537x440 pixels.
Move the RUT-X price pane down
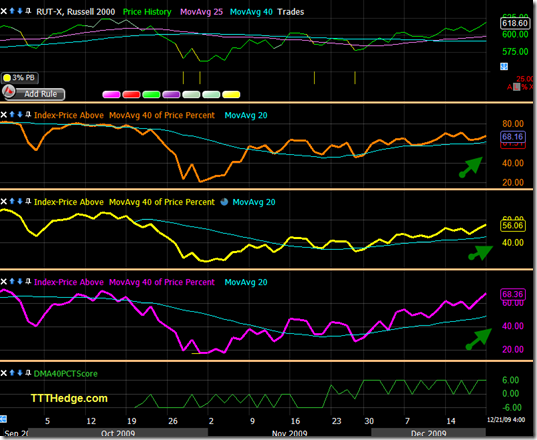20,11
